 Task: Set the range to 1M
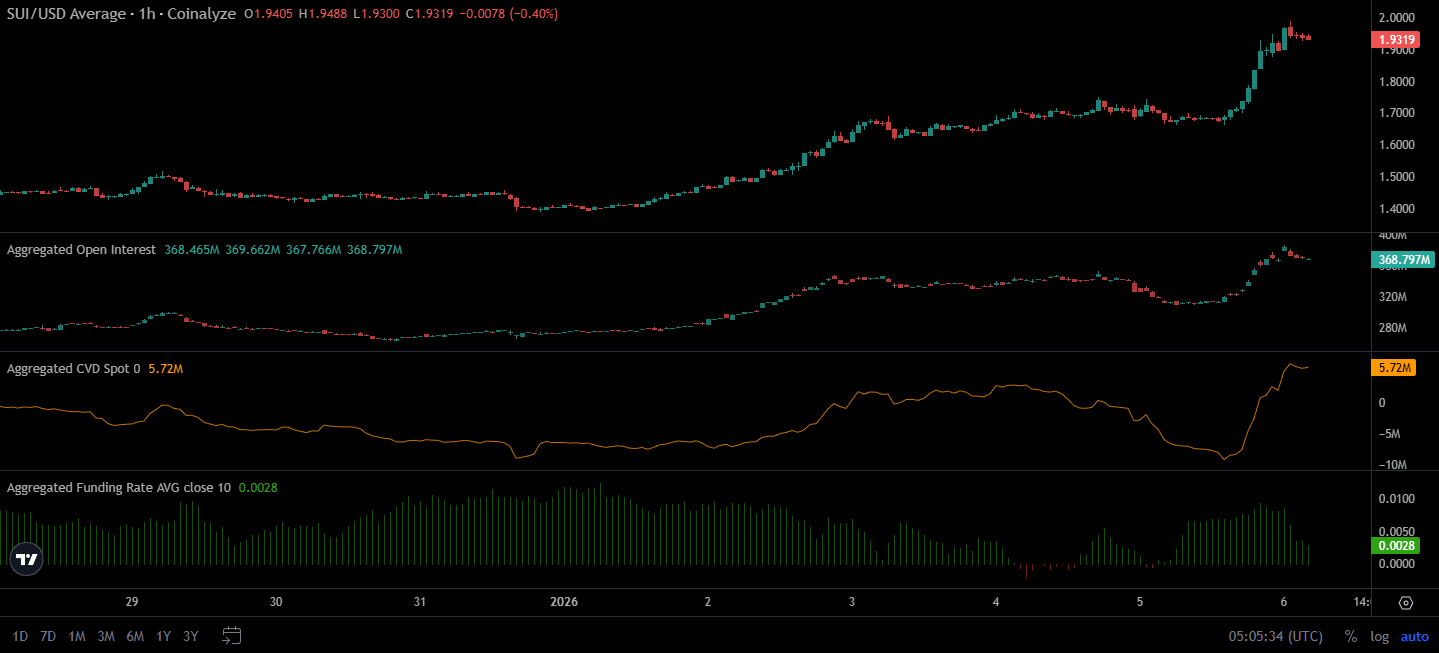pos(77,636)
